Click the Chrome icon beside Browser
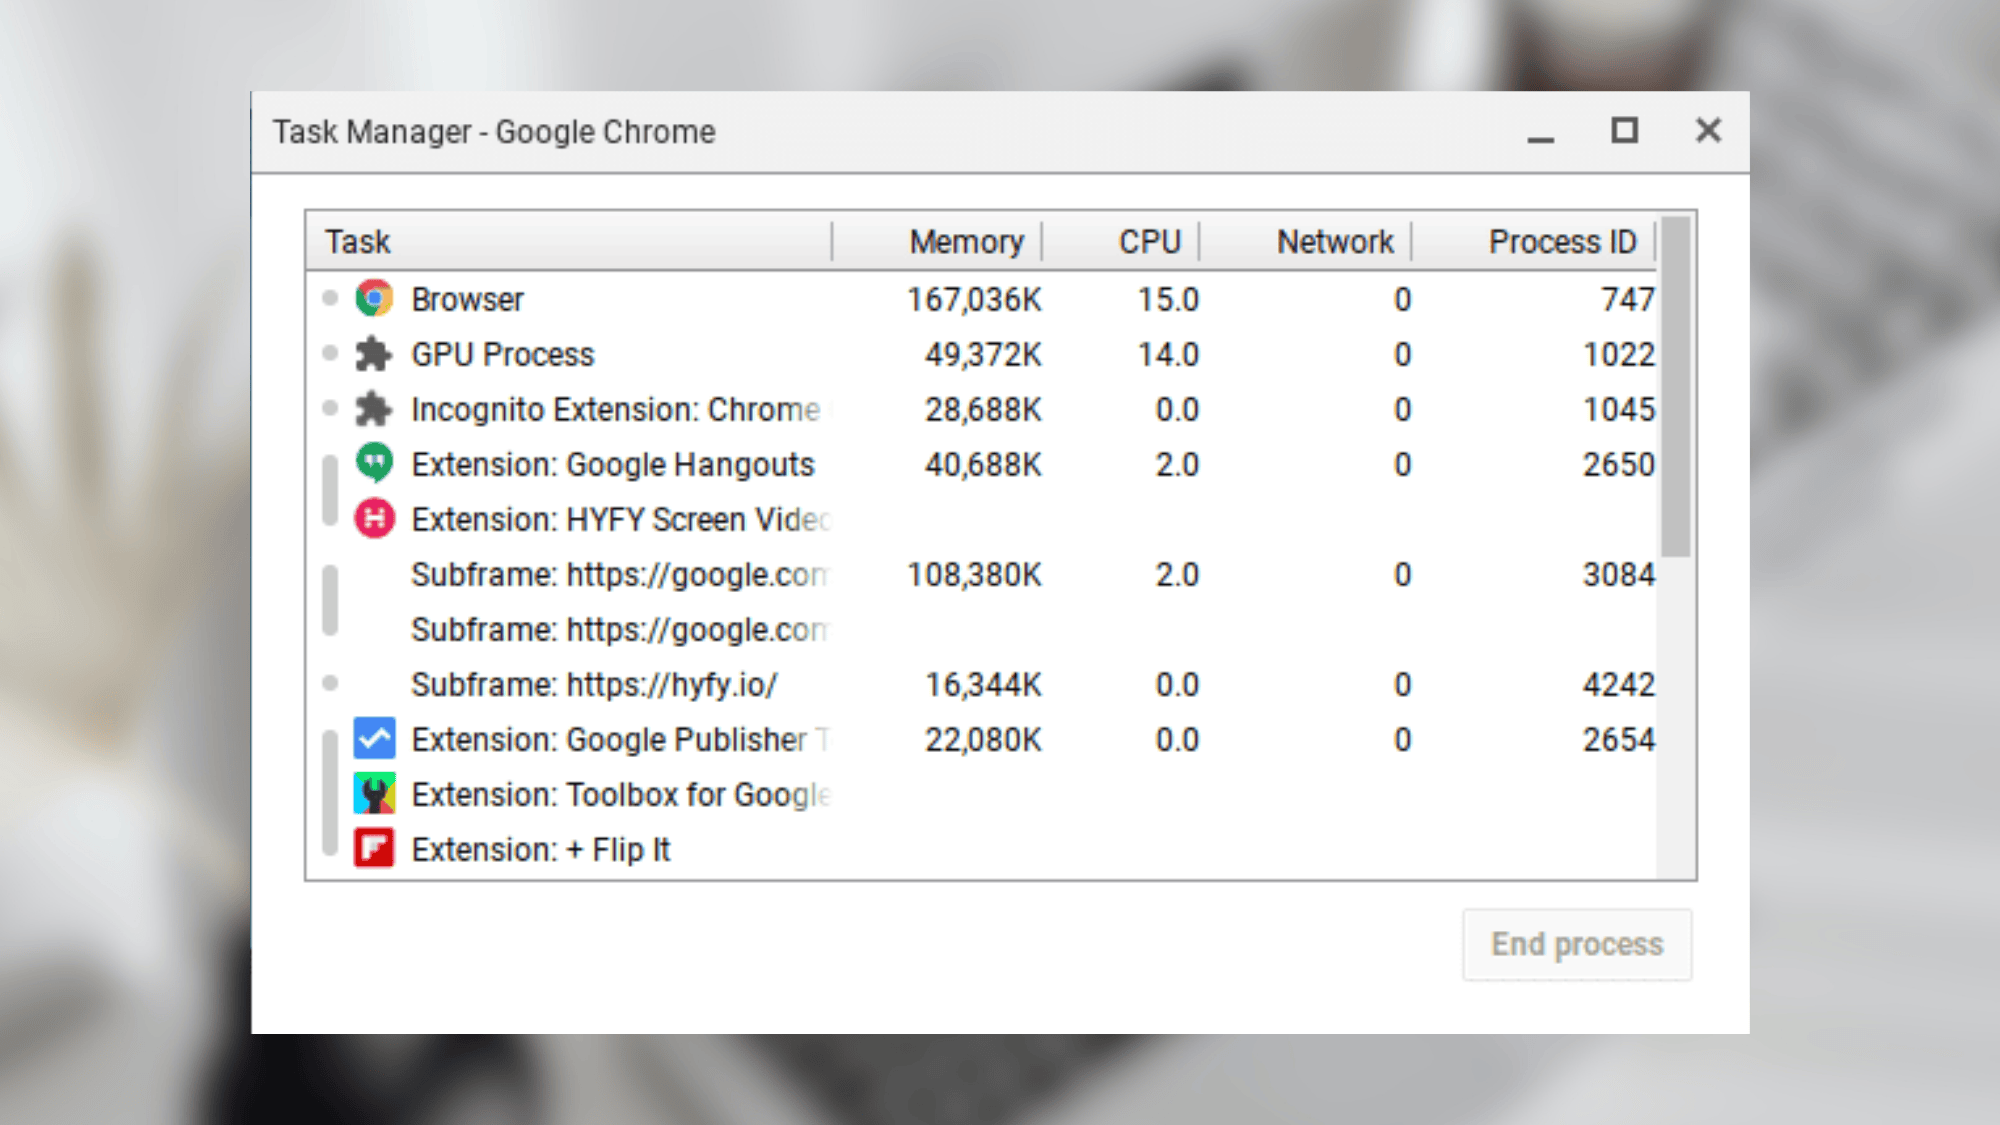Screen dimensions: 2000x1125 click(x=373, y=298)
